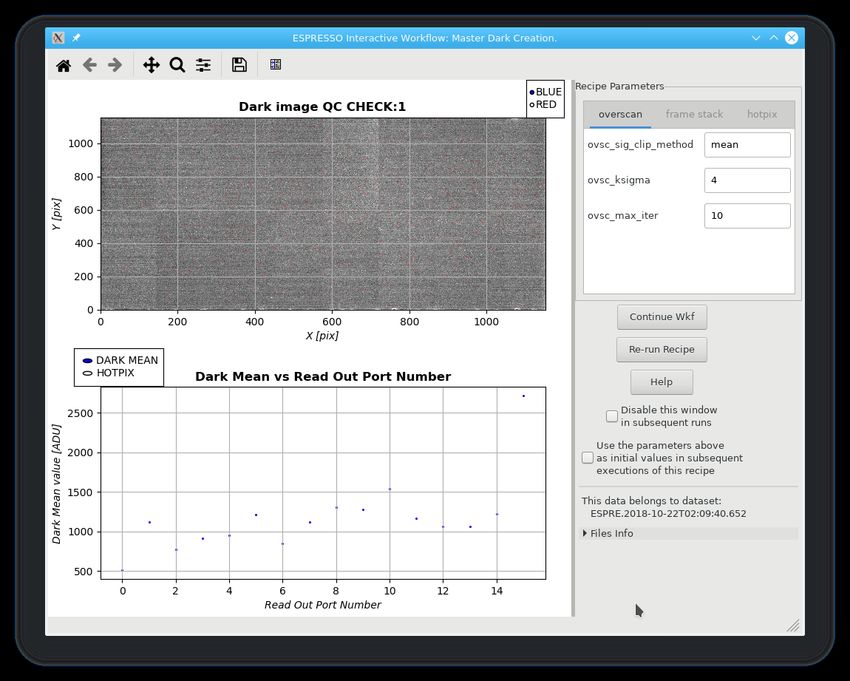Go forward to next plot view
Viewport: 850px width, 681px height.
pyautogui.click(x=115, y=65)
